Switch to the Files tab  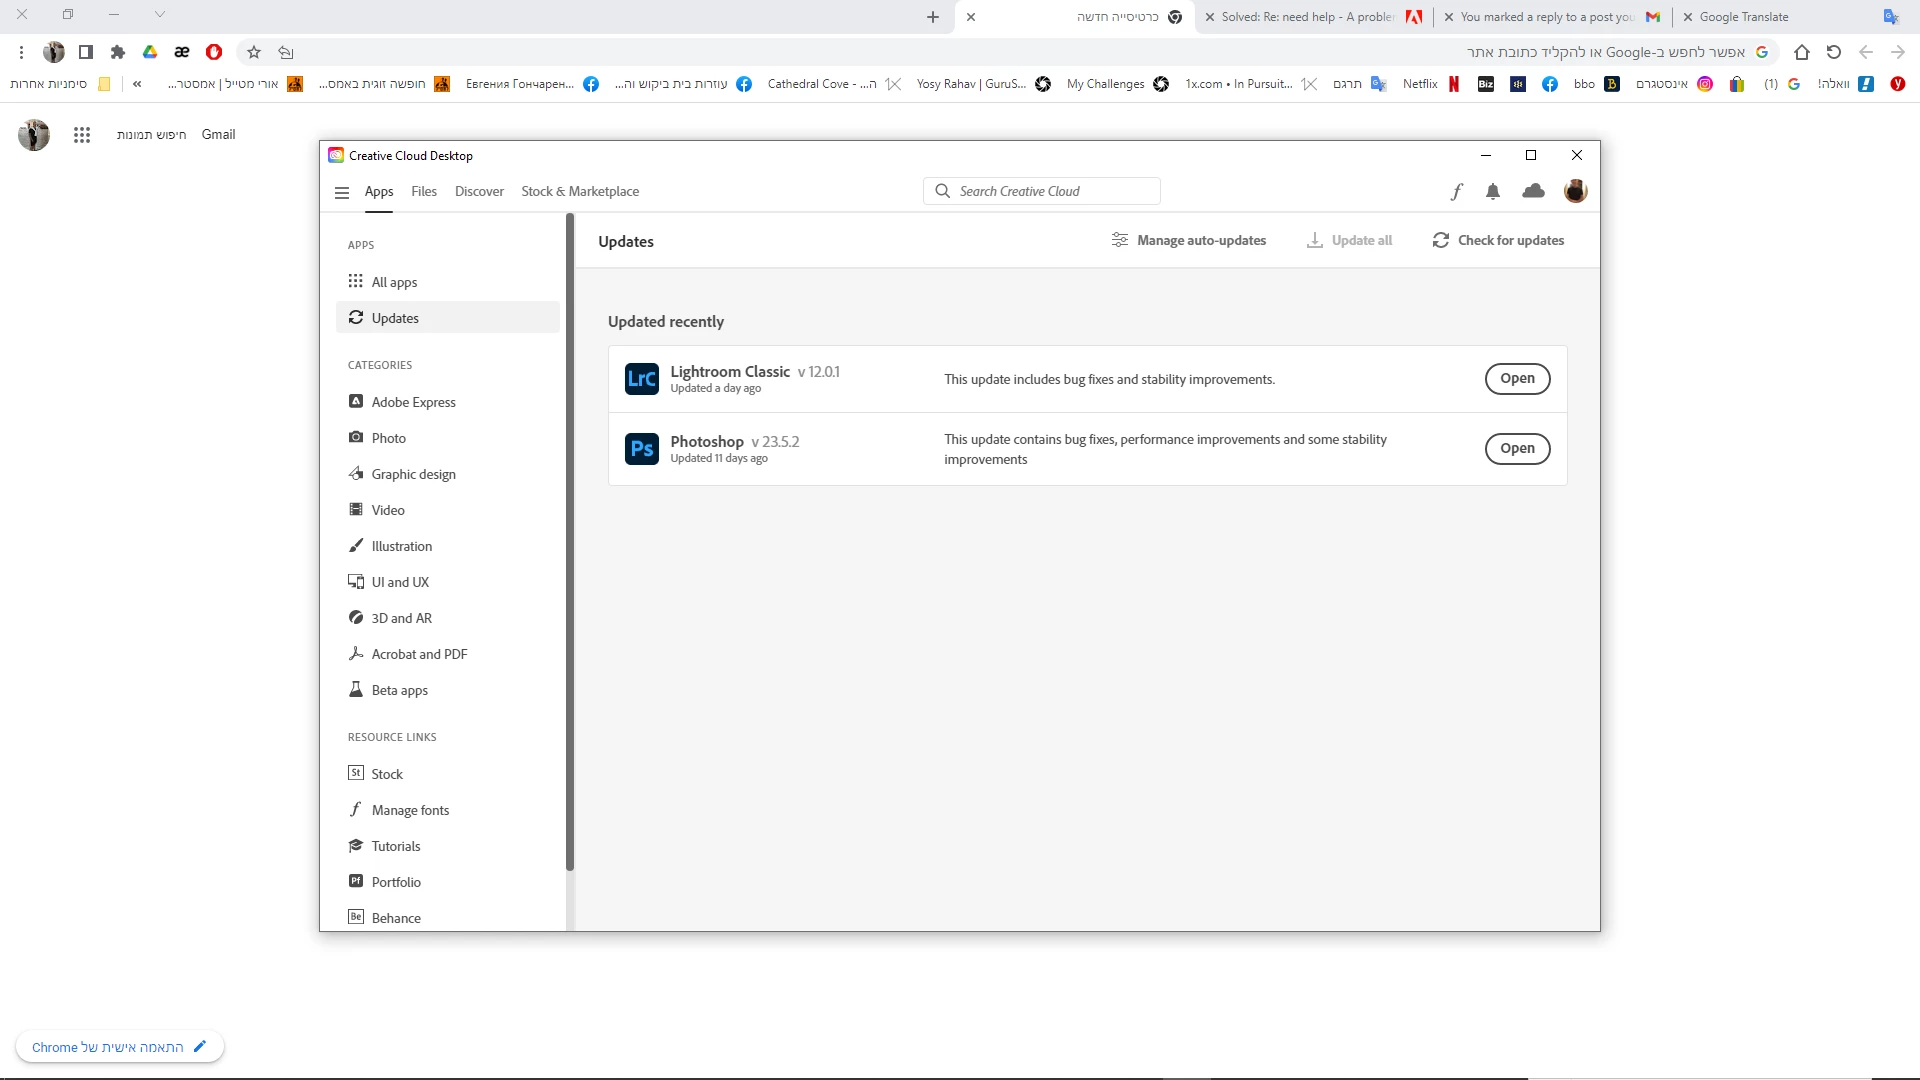point(424,191)
